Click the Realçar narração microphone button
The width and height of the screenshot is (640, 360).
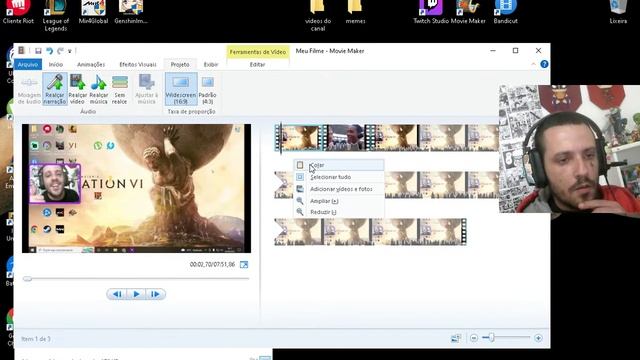[x=55, y=89]
